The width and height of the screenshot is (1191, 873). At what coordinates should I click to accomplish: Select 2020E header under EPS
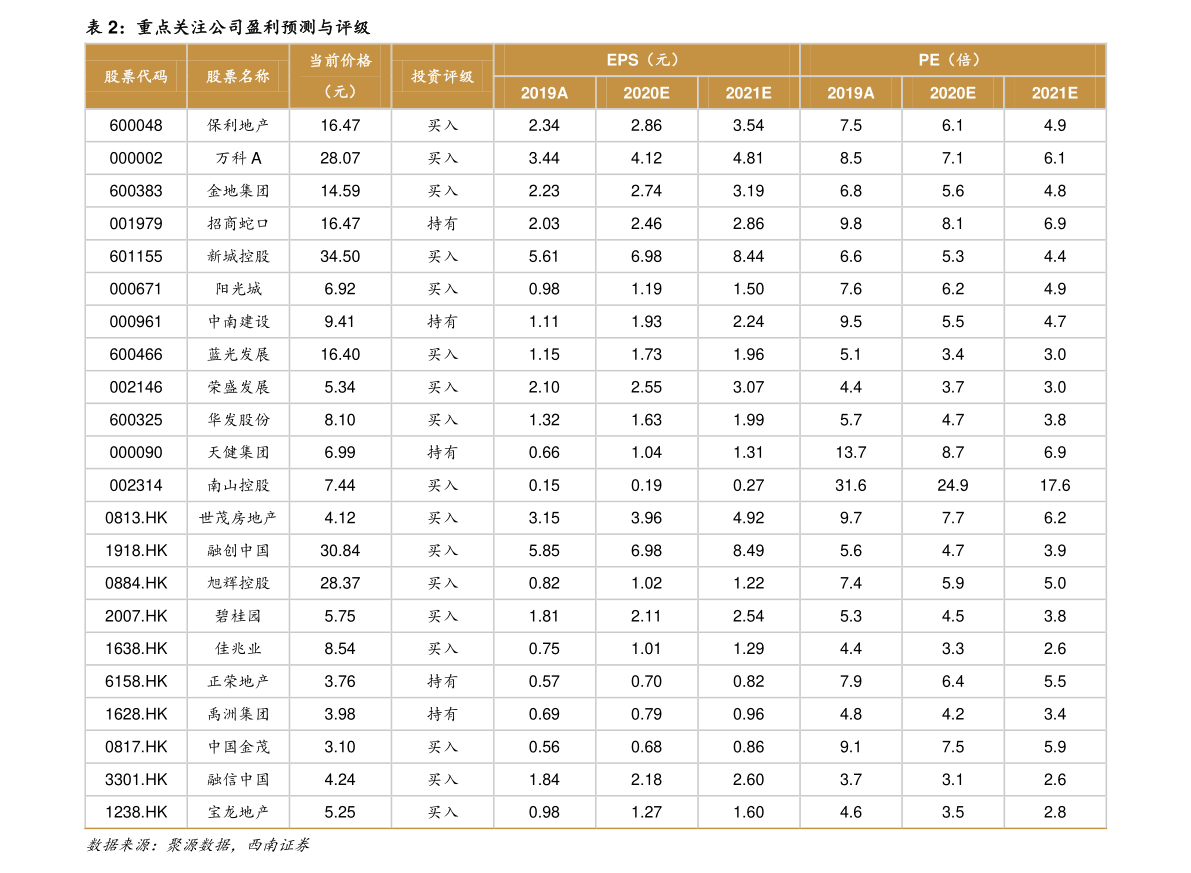(x=646, y=93)
